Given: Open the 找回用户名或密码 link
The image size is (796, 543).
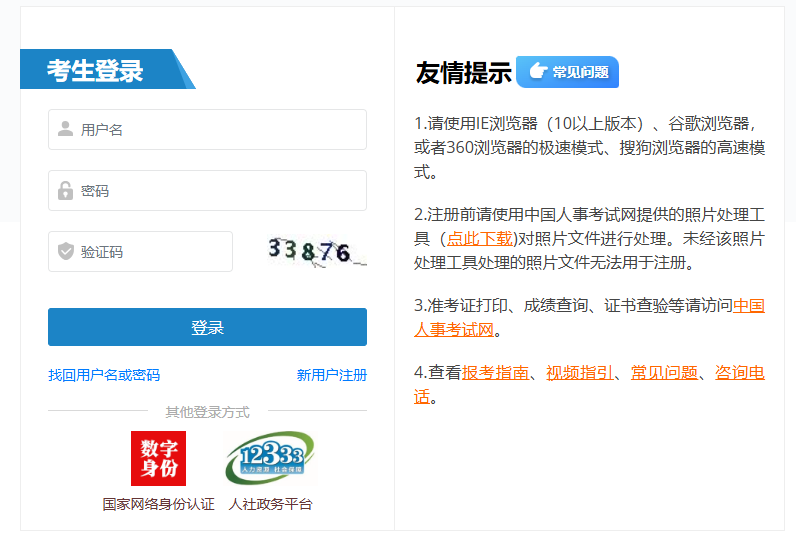Looking at the screenshot, I should (x=104, y=375).
